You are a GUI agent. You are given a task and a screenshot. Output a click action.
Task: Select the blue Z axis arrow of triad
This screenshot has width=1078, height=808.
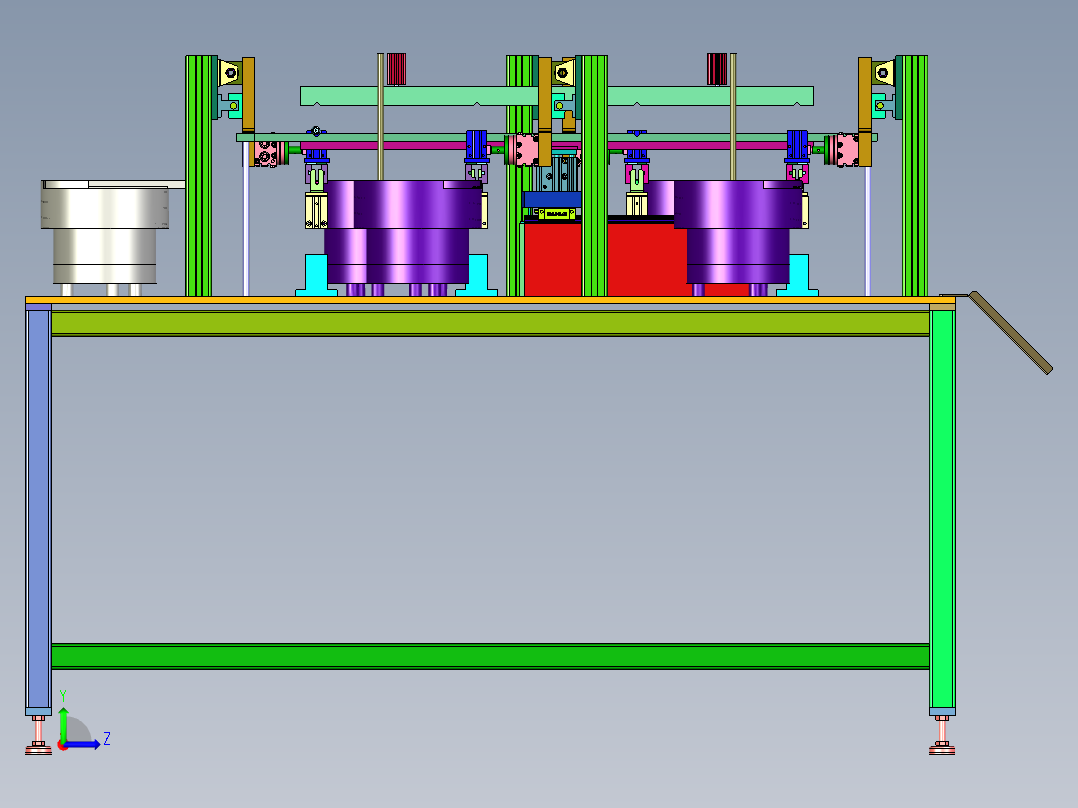pos(84,744)
